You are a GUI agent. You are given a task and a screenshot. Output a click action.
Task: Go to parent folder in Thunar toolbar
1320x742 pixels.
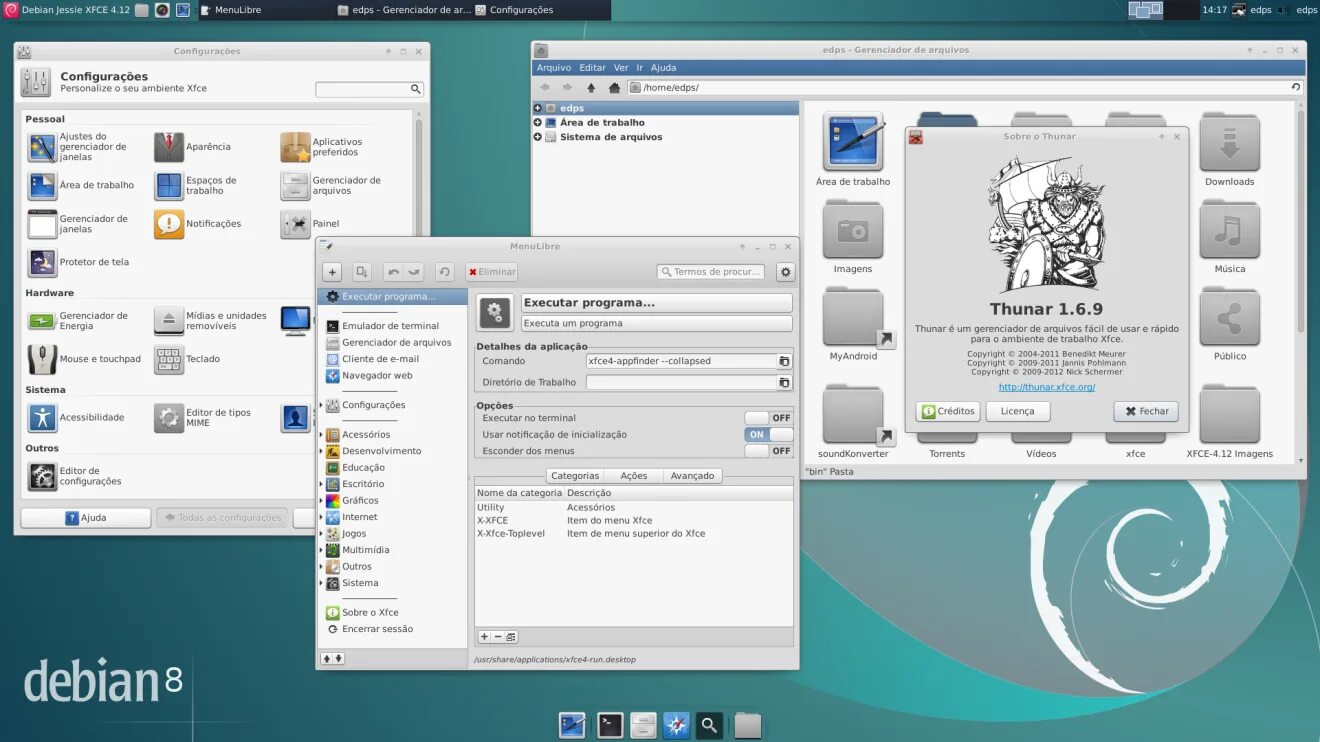pyautogui.click(x=591, y=88)
